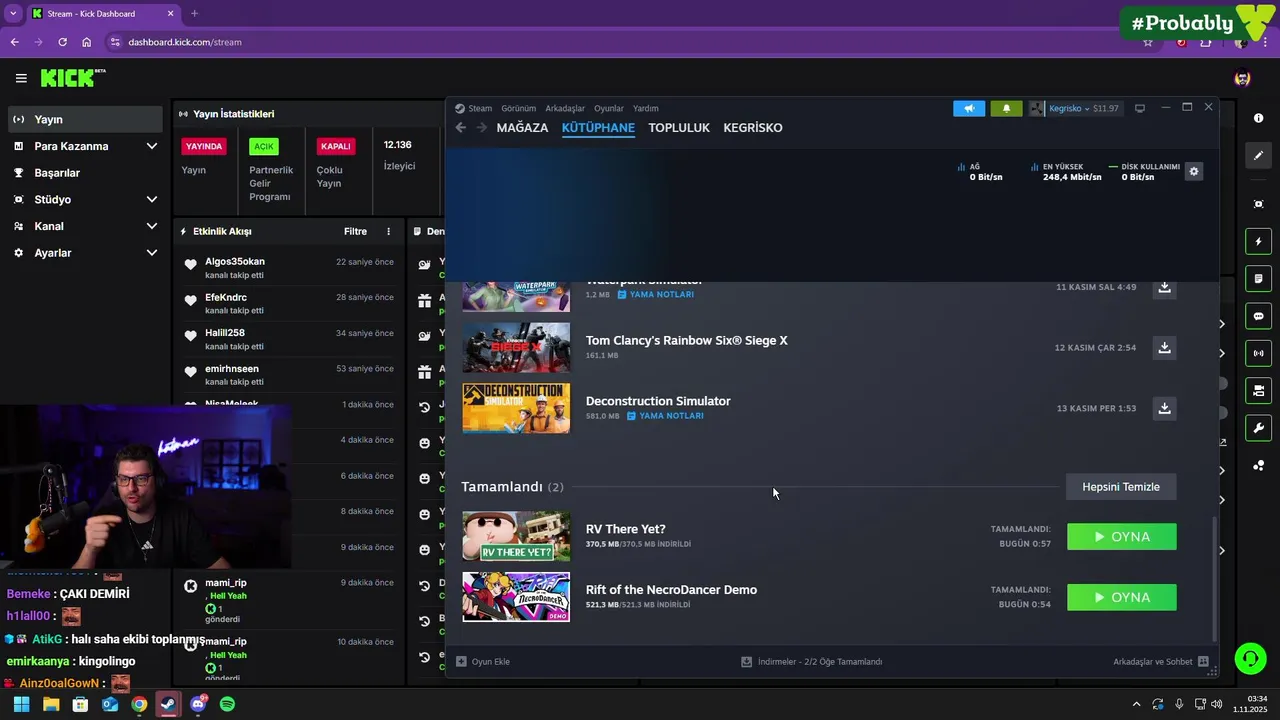Go to Kick home via the logo
The image size is (1280, 720).
(x=73, y=78)
